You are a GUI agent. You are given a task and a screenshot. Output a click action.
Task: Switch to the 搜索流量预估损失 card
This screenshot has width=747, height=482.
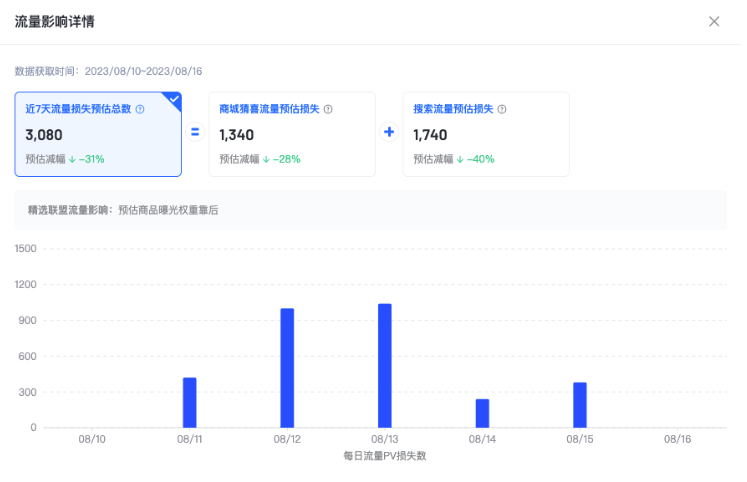pos(485,134)
